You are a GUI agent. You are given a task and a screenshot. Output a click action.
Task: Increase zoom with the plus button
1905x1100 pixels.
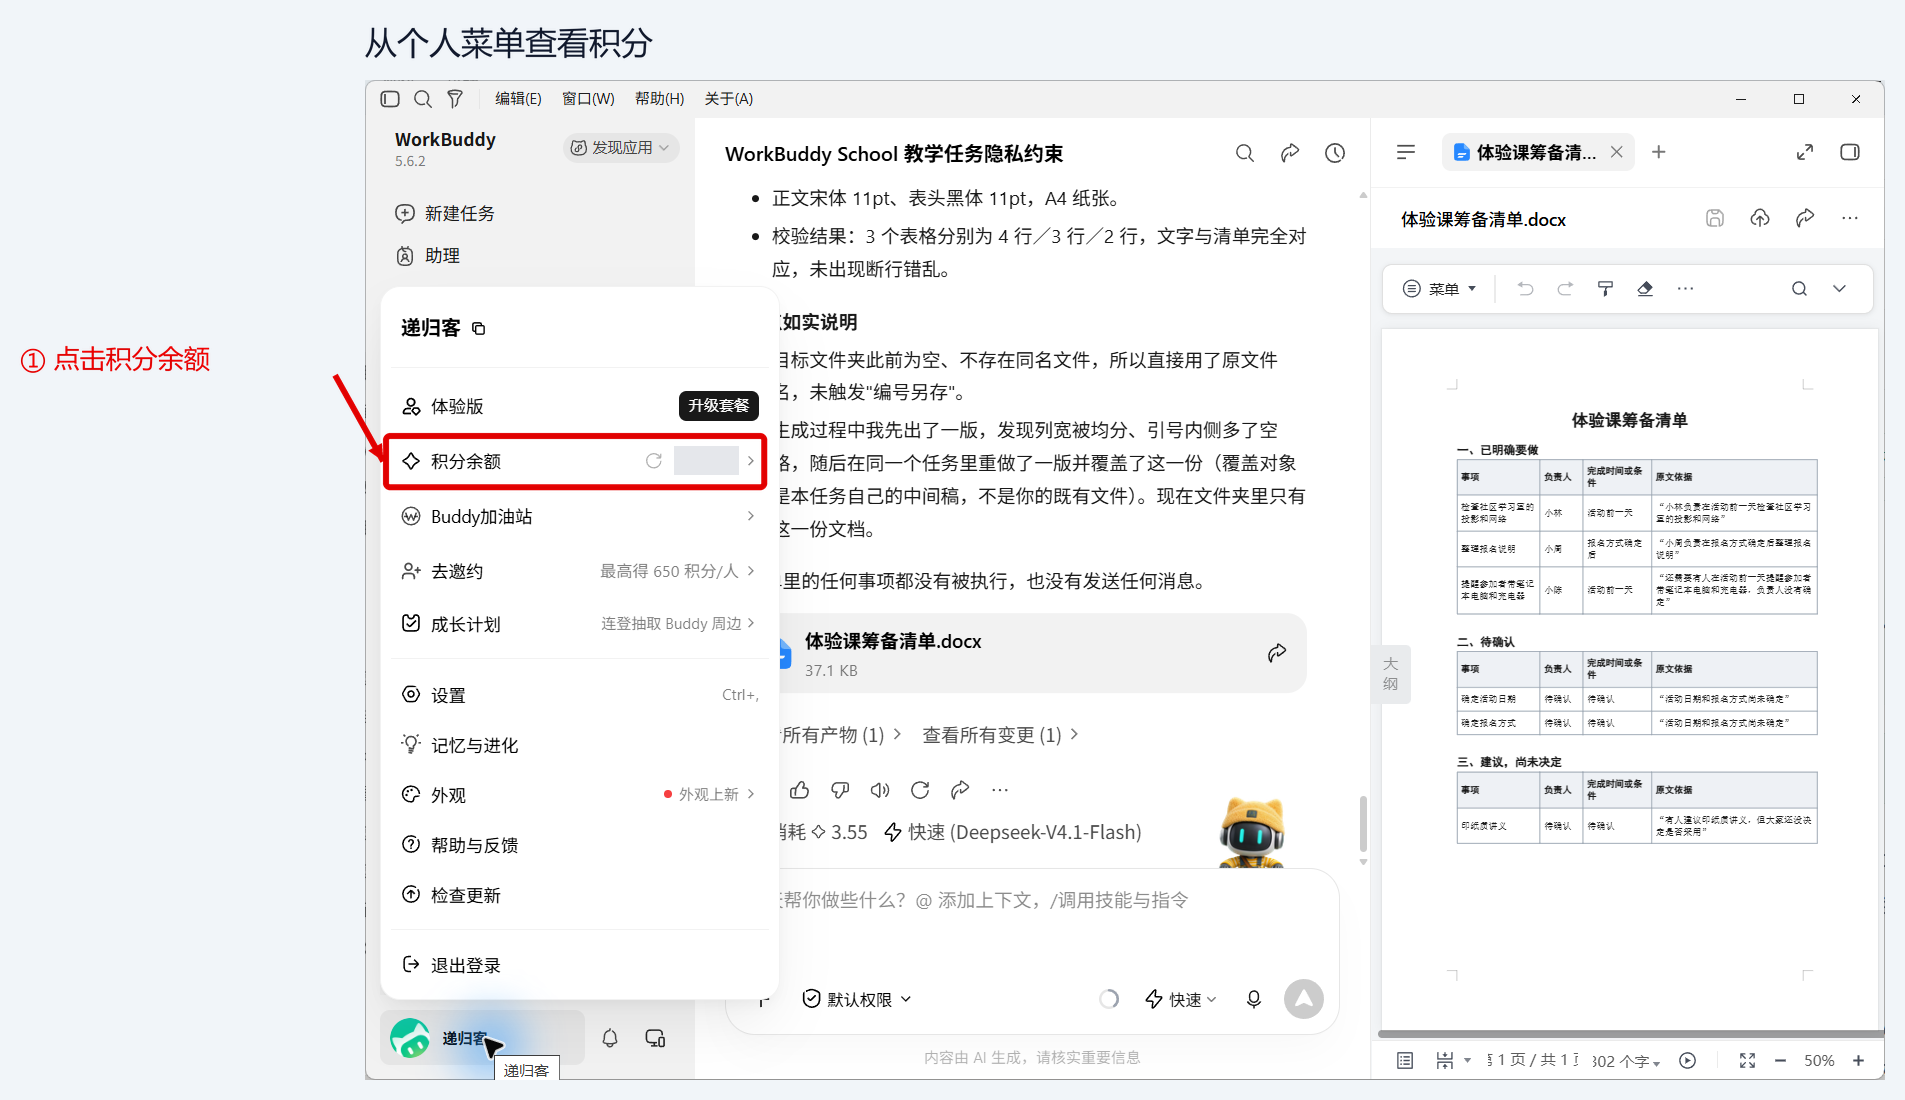(1858, 1061)
